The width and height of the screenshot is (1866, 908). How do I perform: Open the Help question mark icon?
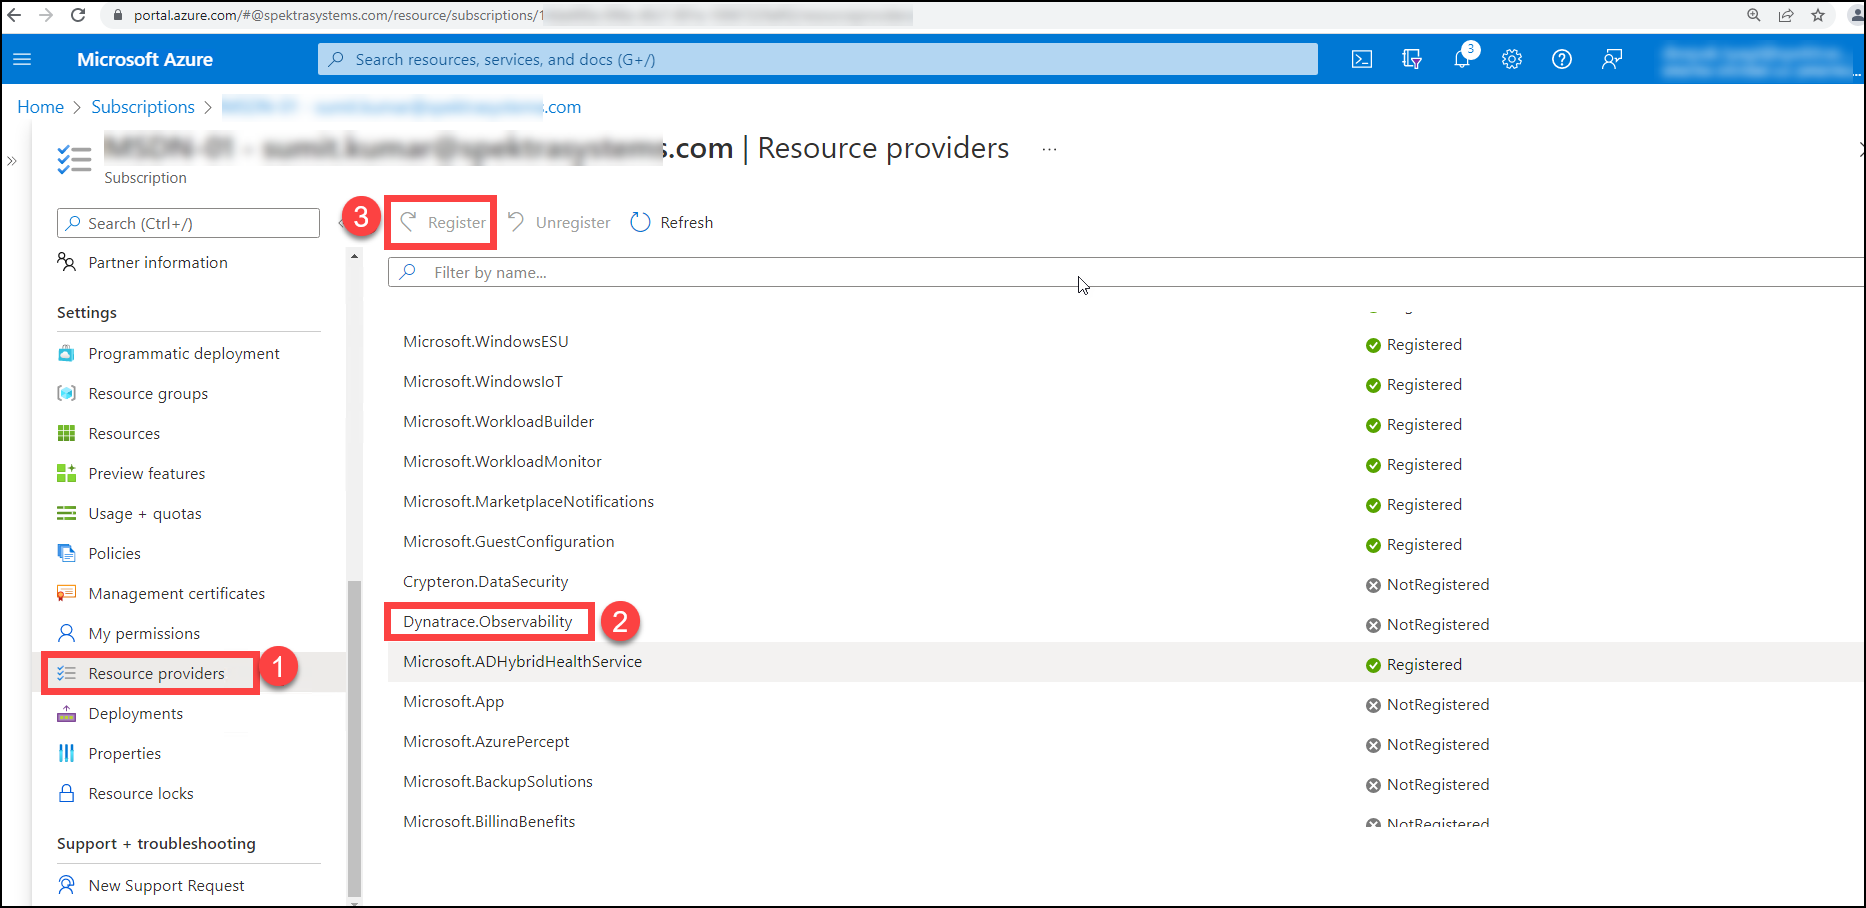[x=1562, y=60]
